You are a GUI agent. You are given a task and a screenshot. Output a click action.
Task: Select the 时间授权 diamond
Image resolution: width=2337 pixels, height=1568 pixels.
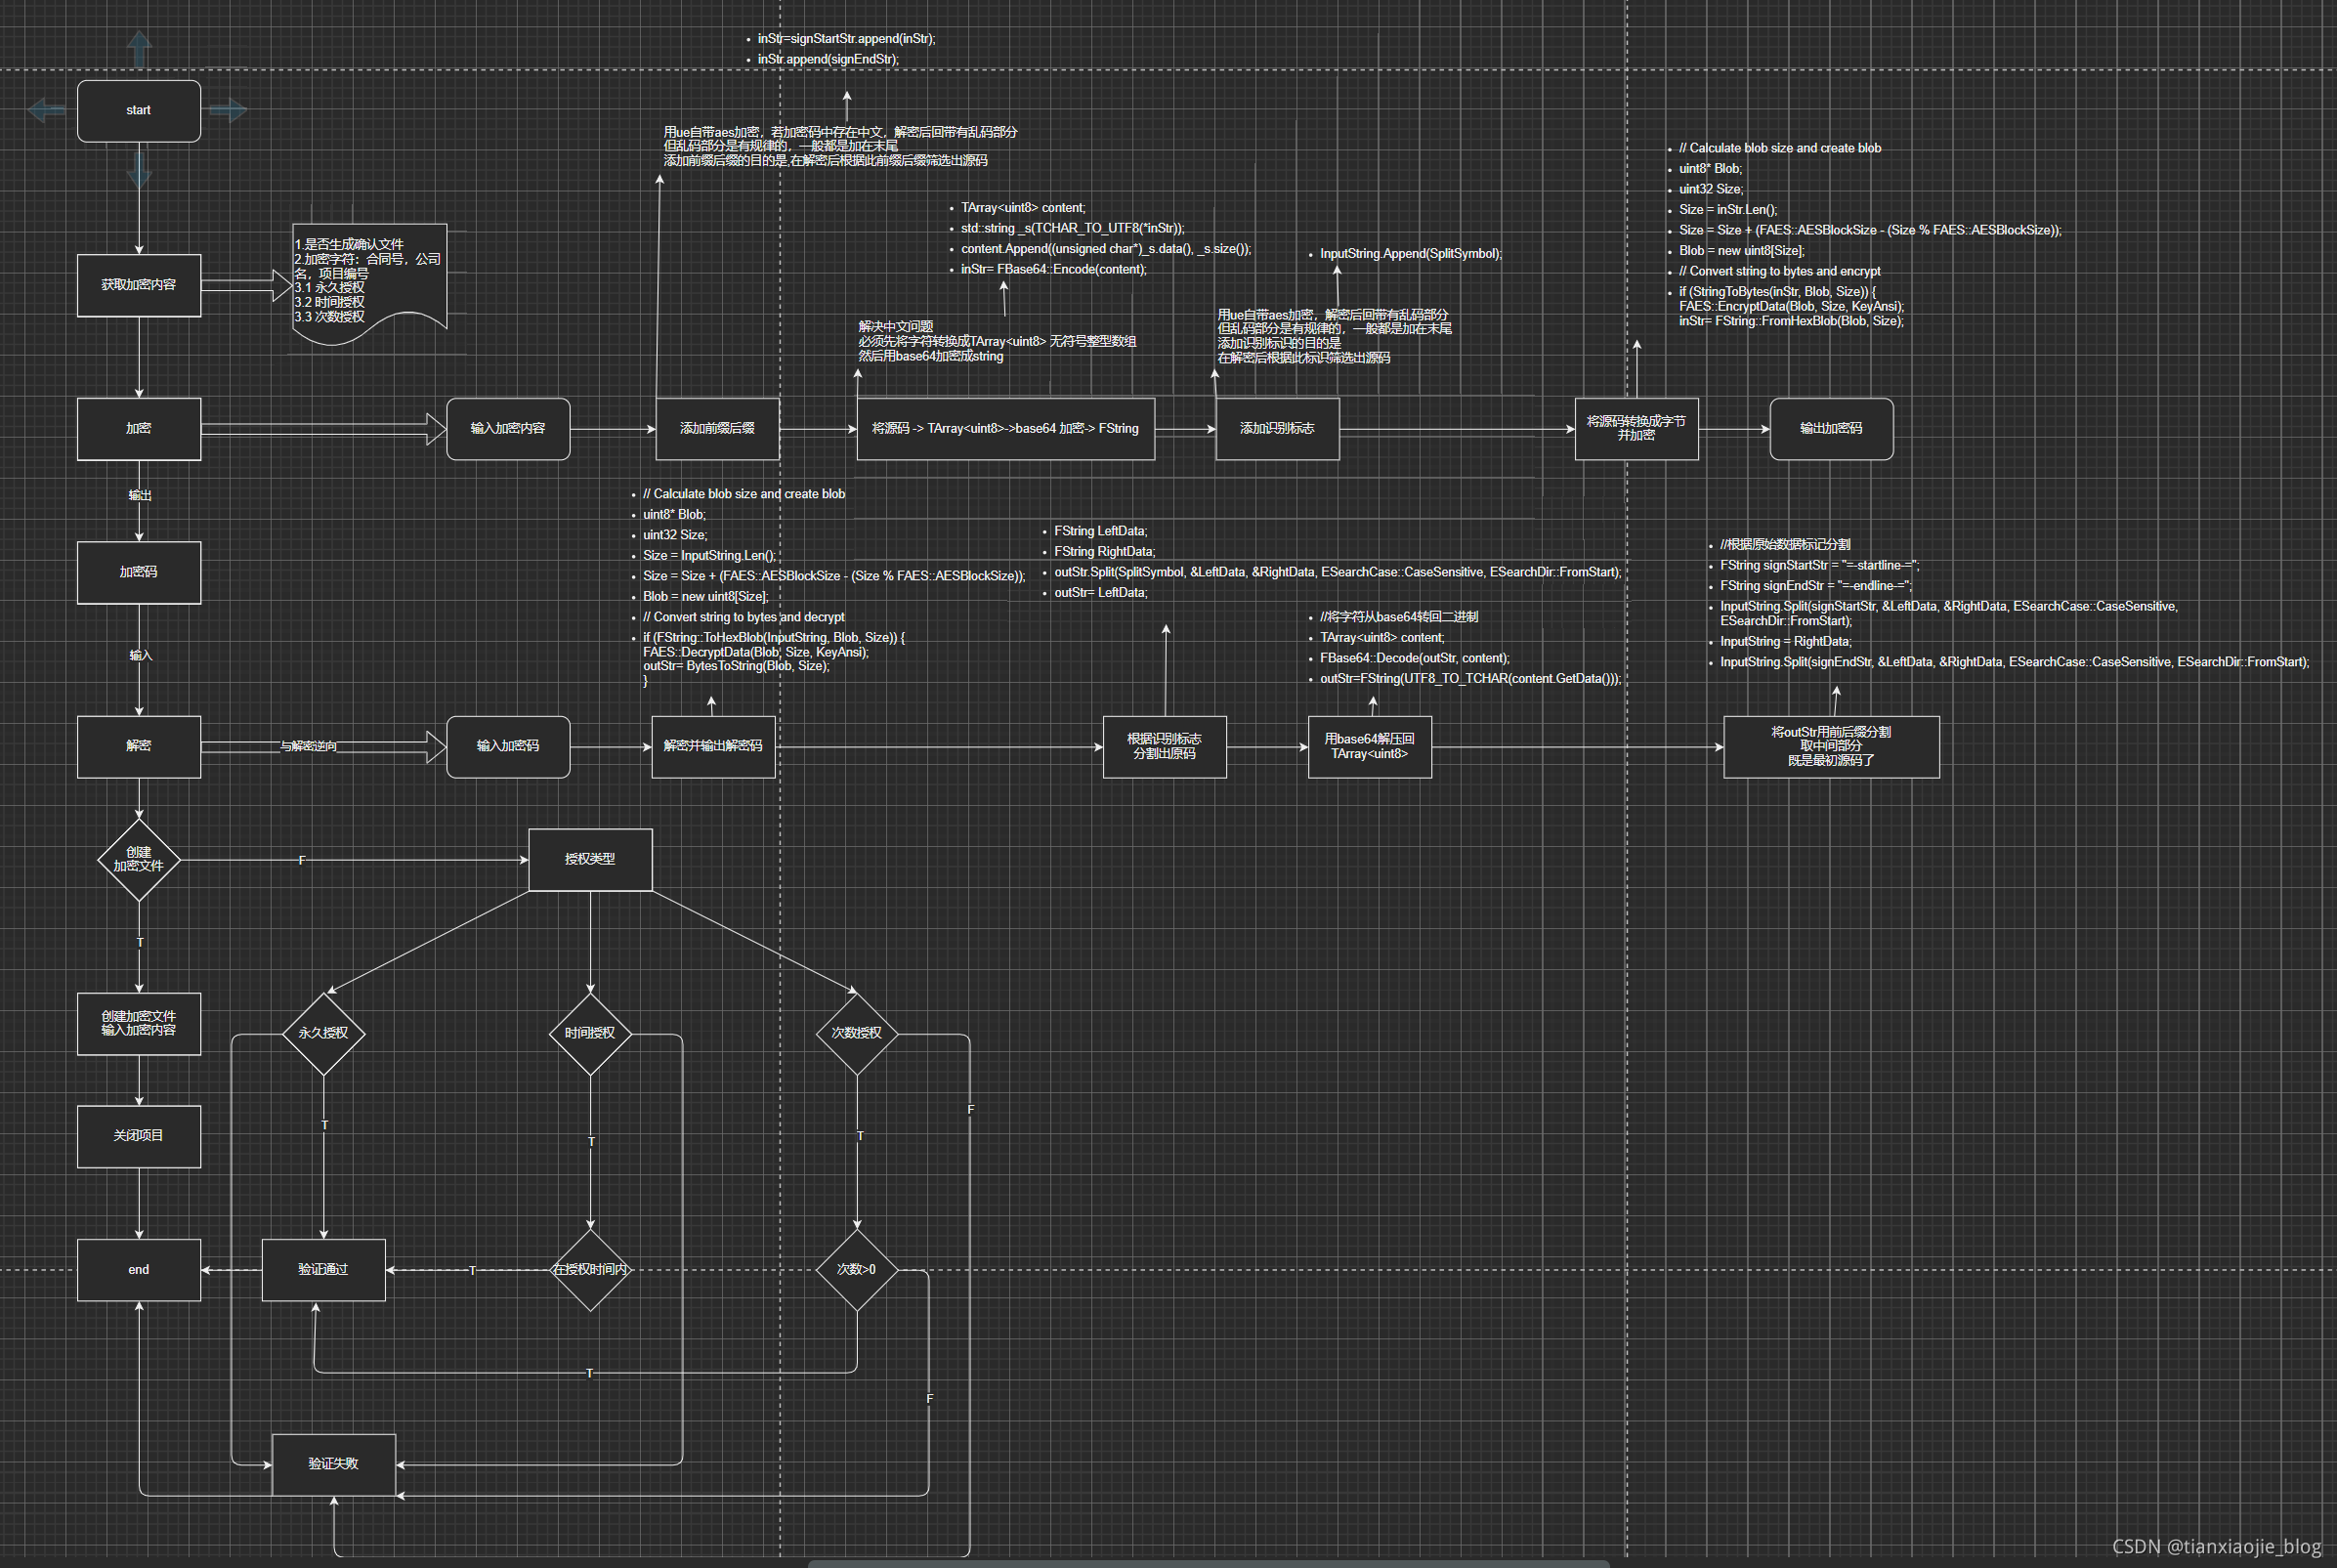tap(590, 1033)
